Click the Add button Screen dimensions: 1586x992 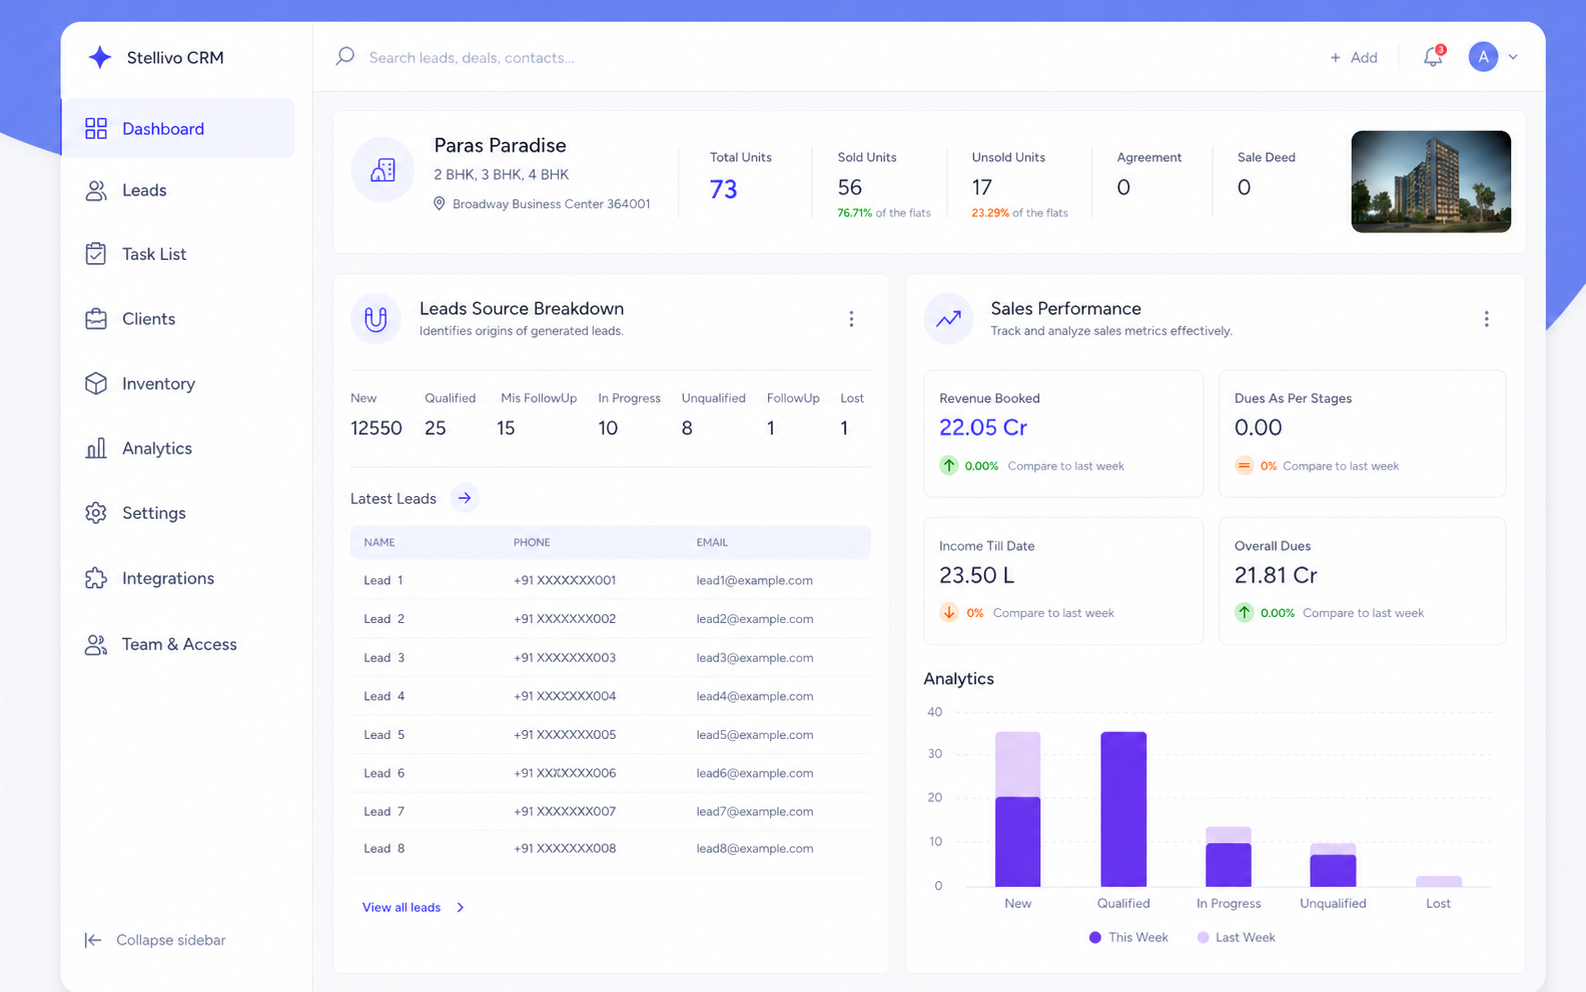tap(1353, 58)
